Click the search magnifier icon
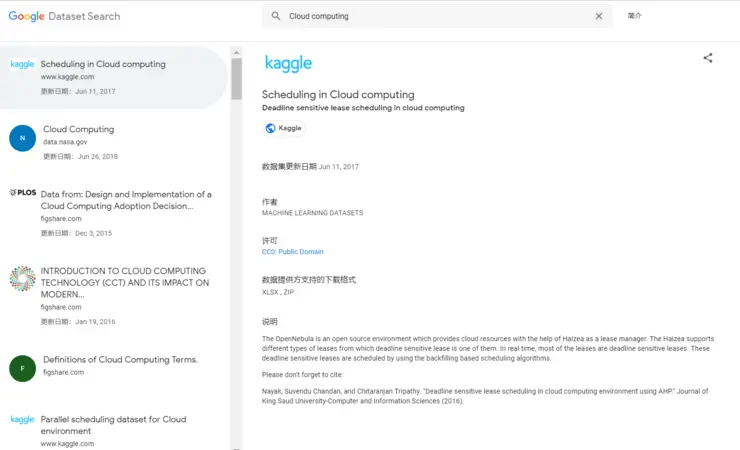The image size is (740, 450). click(276, 16)
